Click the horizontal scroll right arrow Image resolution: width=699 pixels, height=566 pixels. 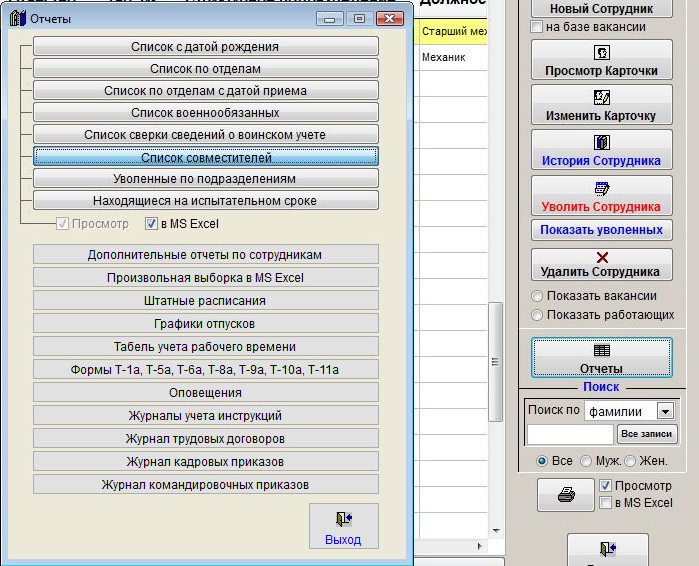click(x=479, y=546)
